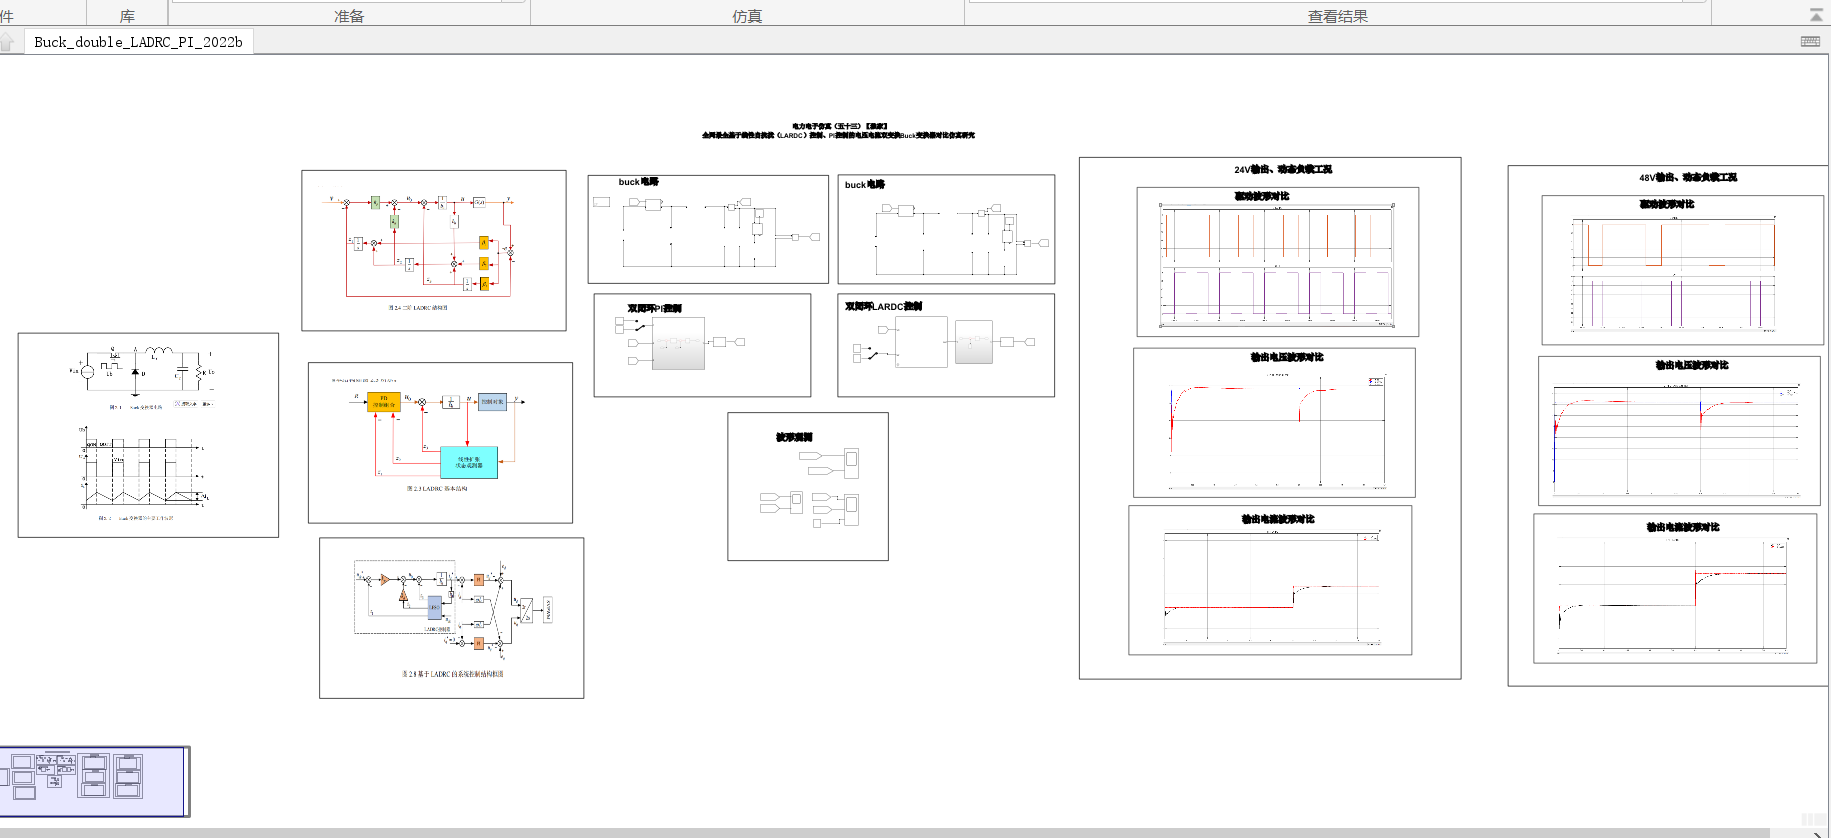Toggle the manual switch in 双闭环LARDC控制
Screen dimensions: 1831x838
(x=873, y=353)
